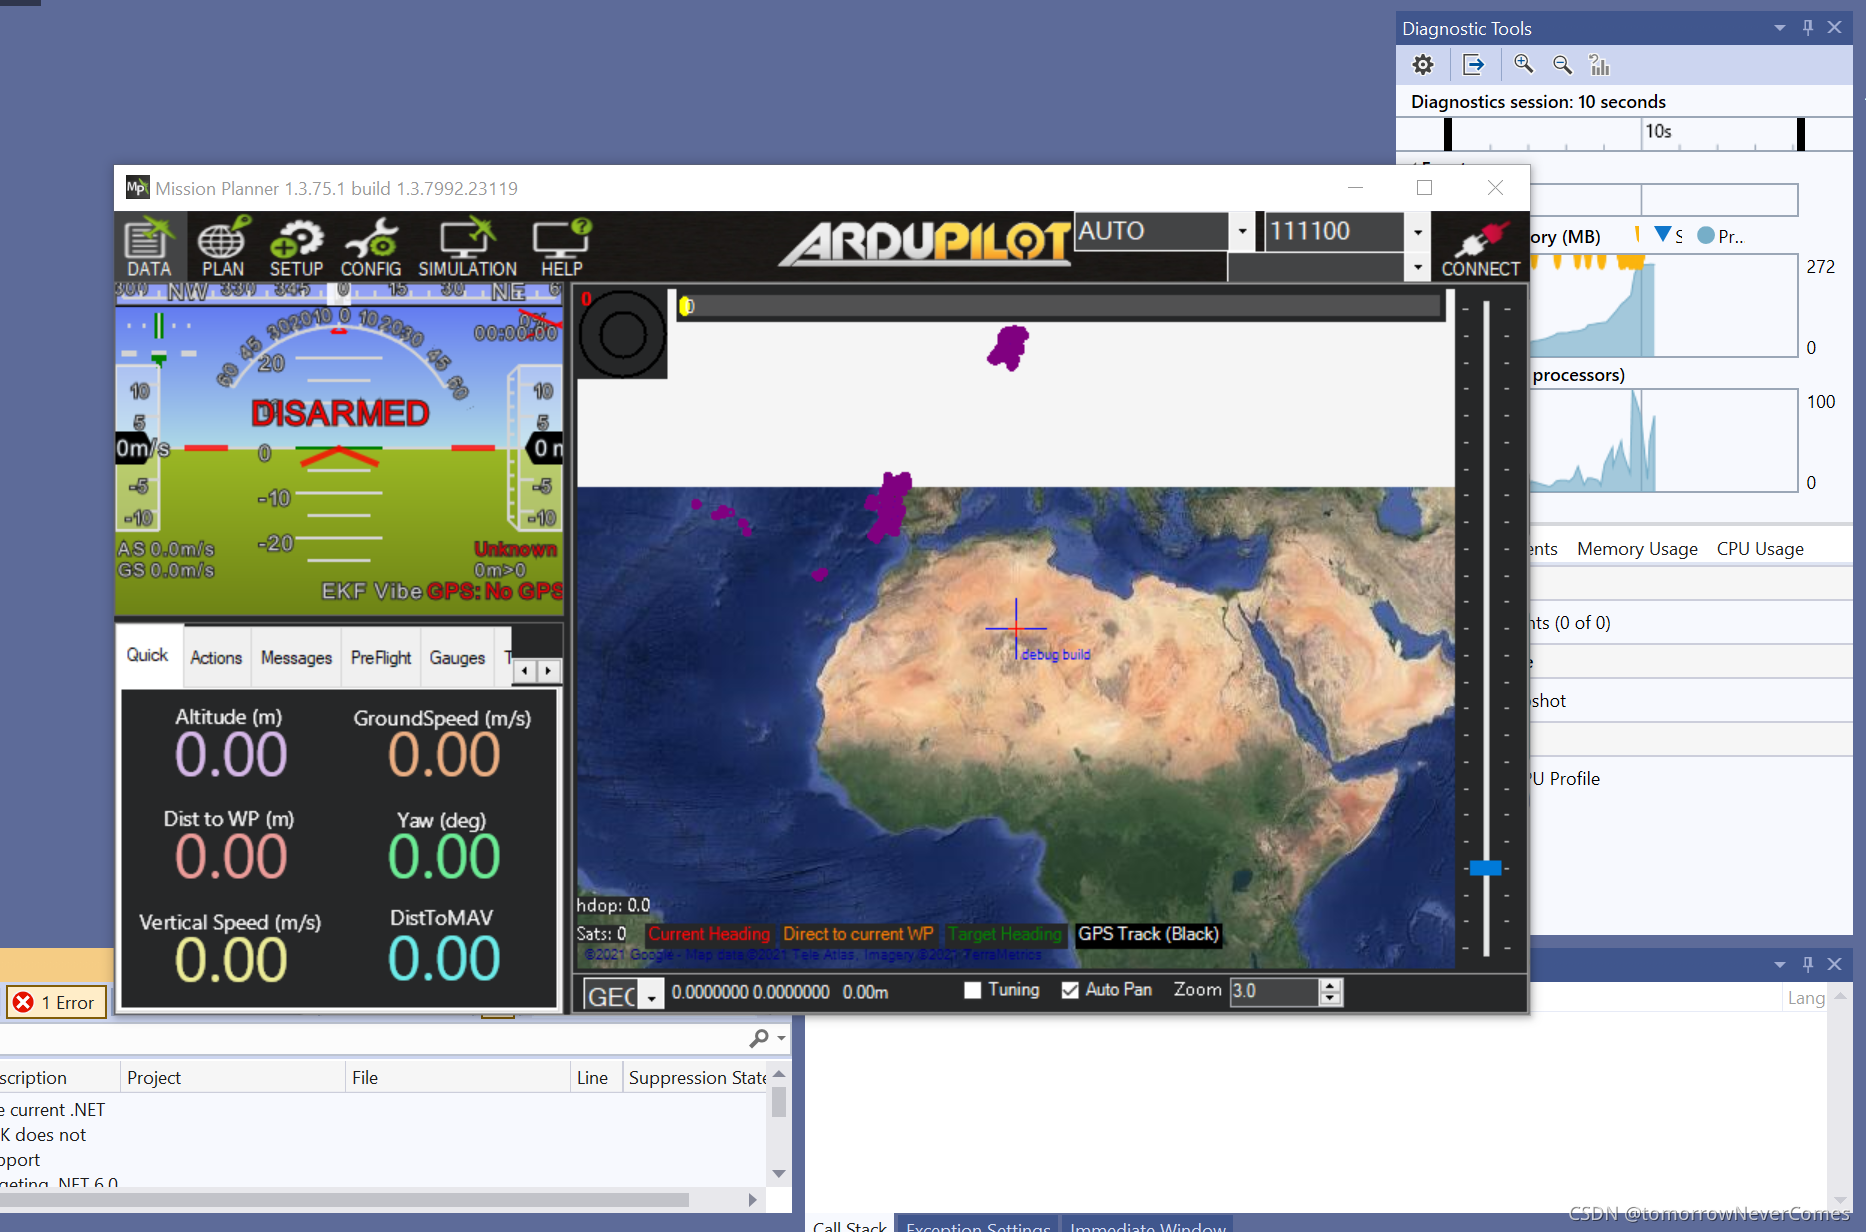The width and height of the screenshot is (1866, 1232).
Task: Increase the map Zoom stepper value
Action: click(x=1330, y=984)
